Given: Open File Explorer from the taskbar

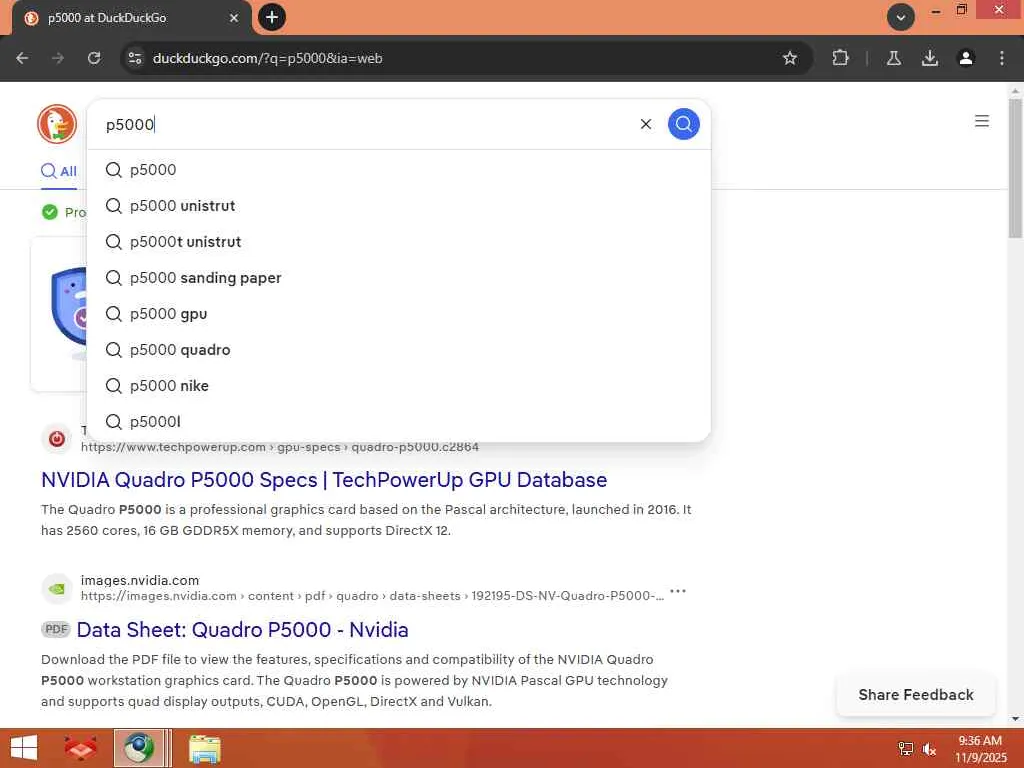Looking at the screenshot, I should [204, 748].
